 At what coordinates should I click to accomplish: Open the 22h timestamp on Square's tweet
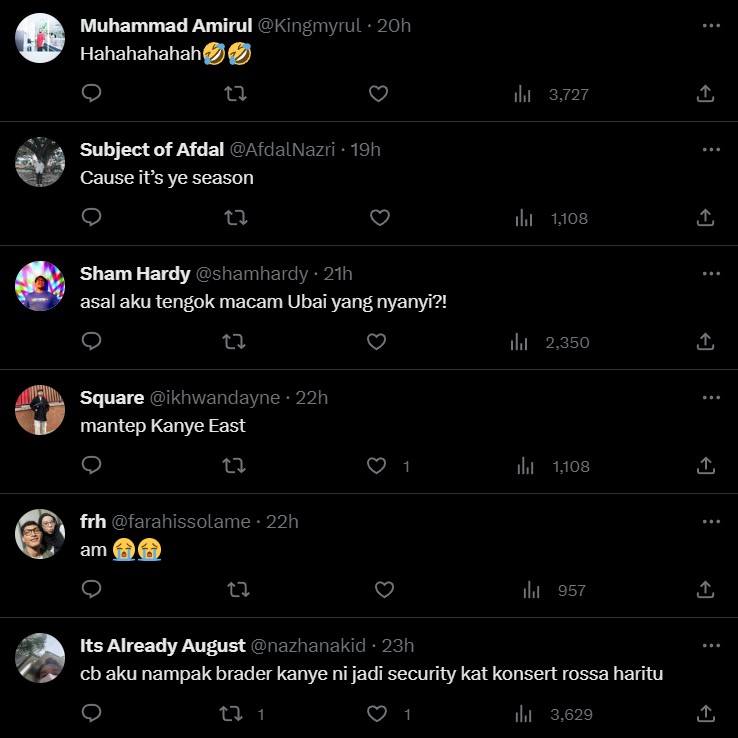pyautogui.click(x=311, y=398)
